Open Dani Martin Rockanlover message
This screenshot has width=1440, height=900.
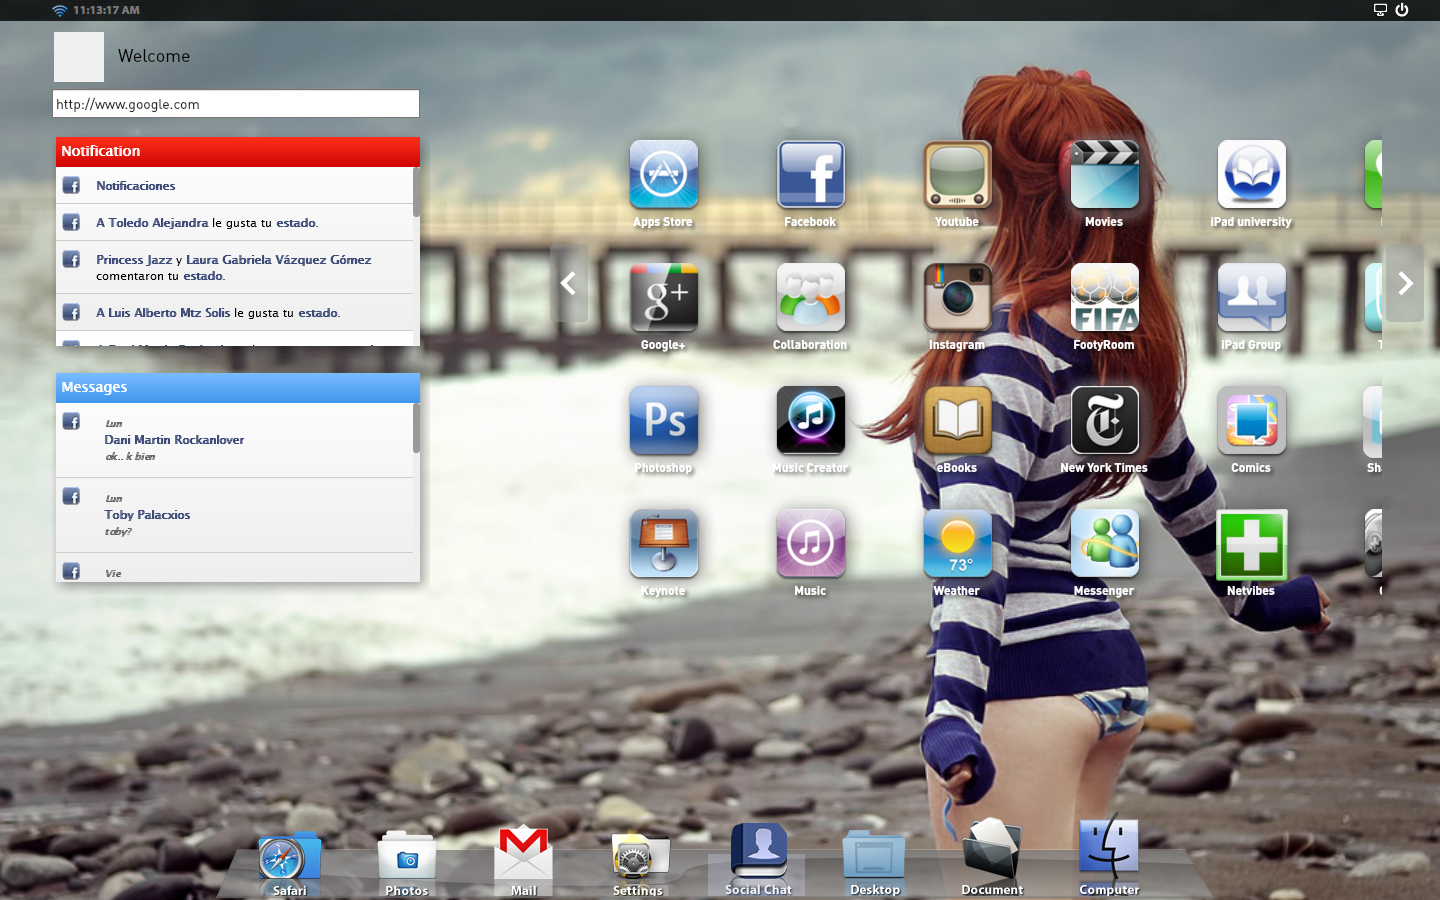235,440
